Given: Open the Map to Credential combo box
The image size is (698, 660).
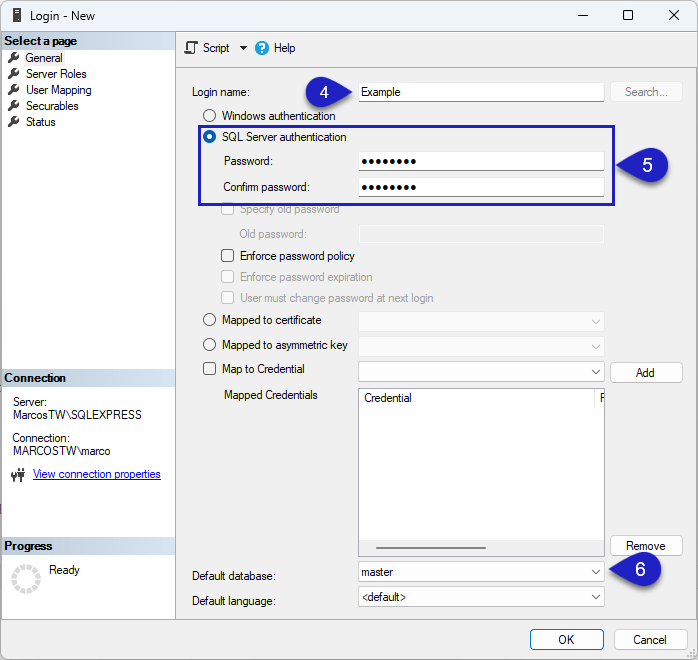Looking at the screenshot, I should (596, 371).
